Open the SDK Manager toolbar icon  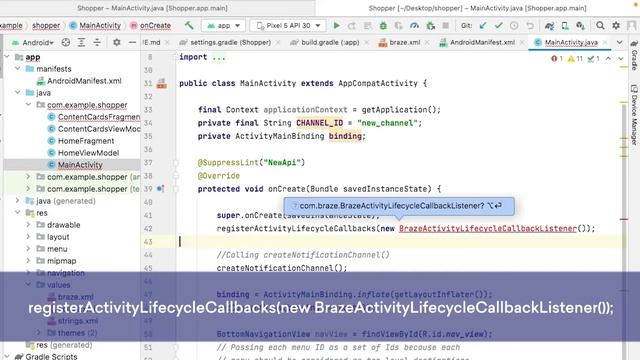[580, 26]
